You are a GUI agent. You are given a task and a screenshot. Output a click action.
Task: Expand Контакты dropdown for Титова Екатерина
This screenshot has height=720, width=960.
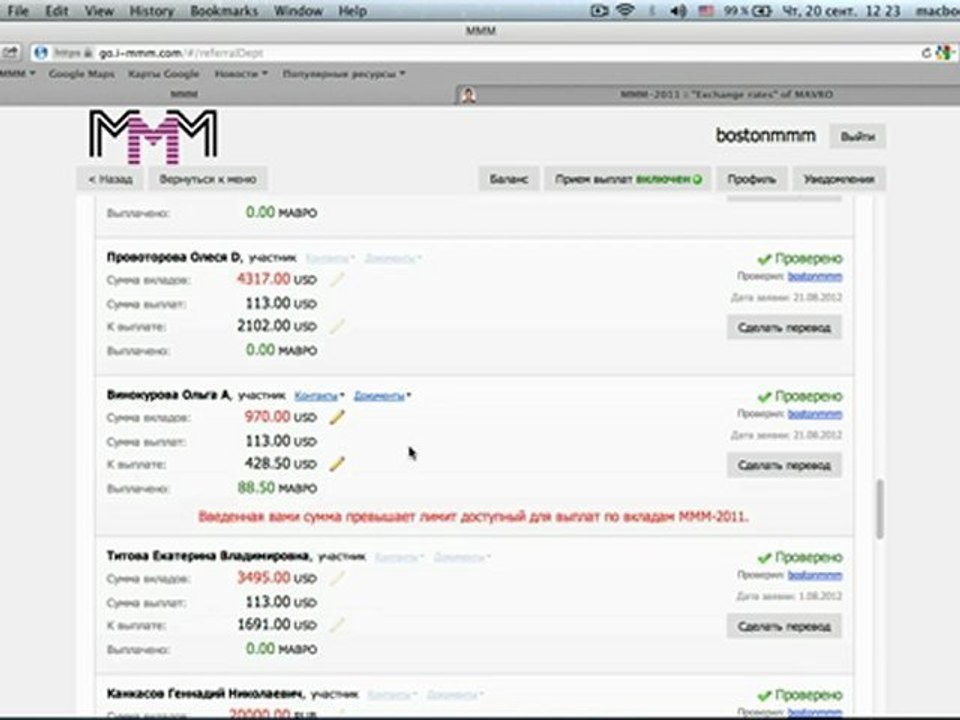click(x=399, y=557)
